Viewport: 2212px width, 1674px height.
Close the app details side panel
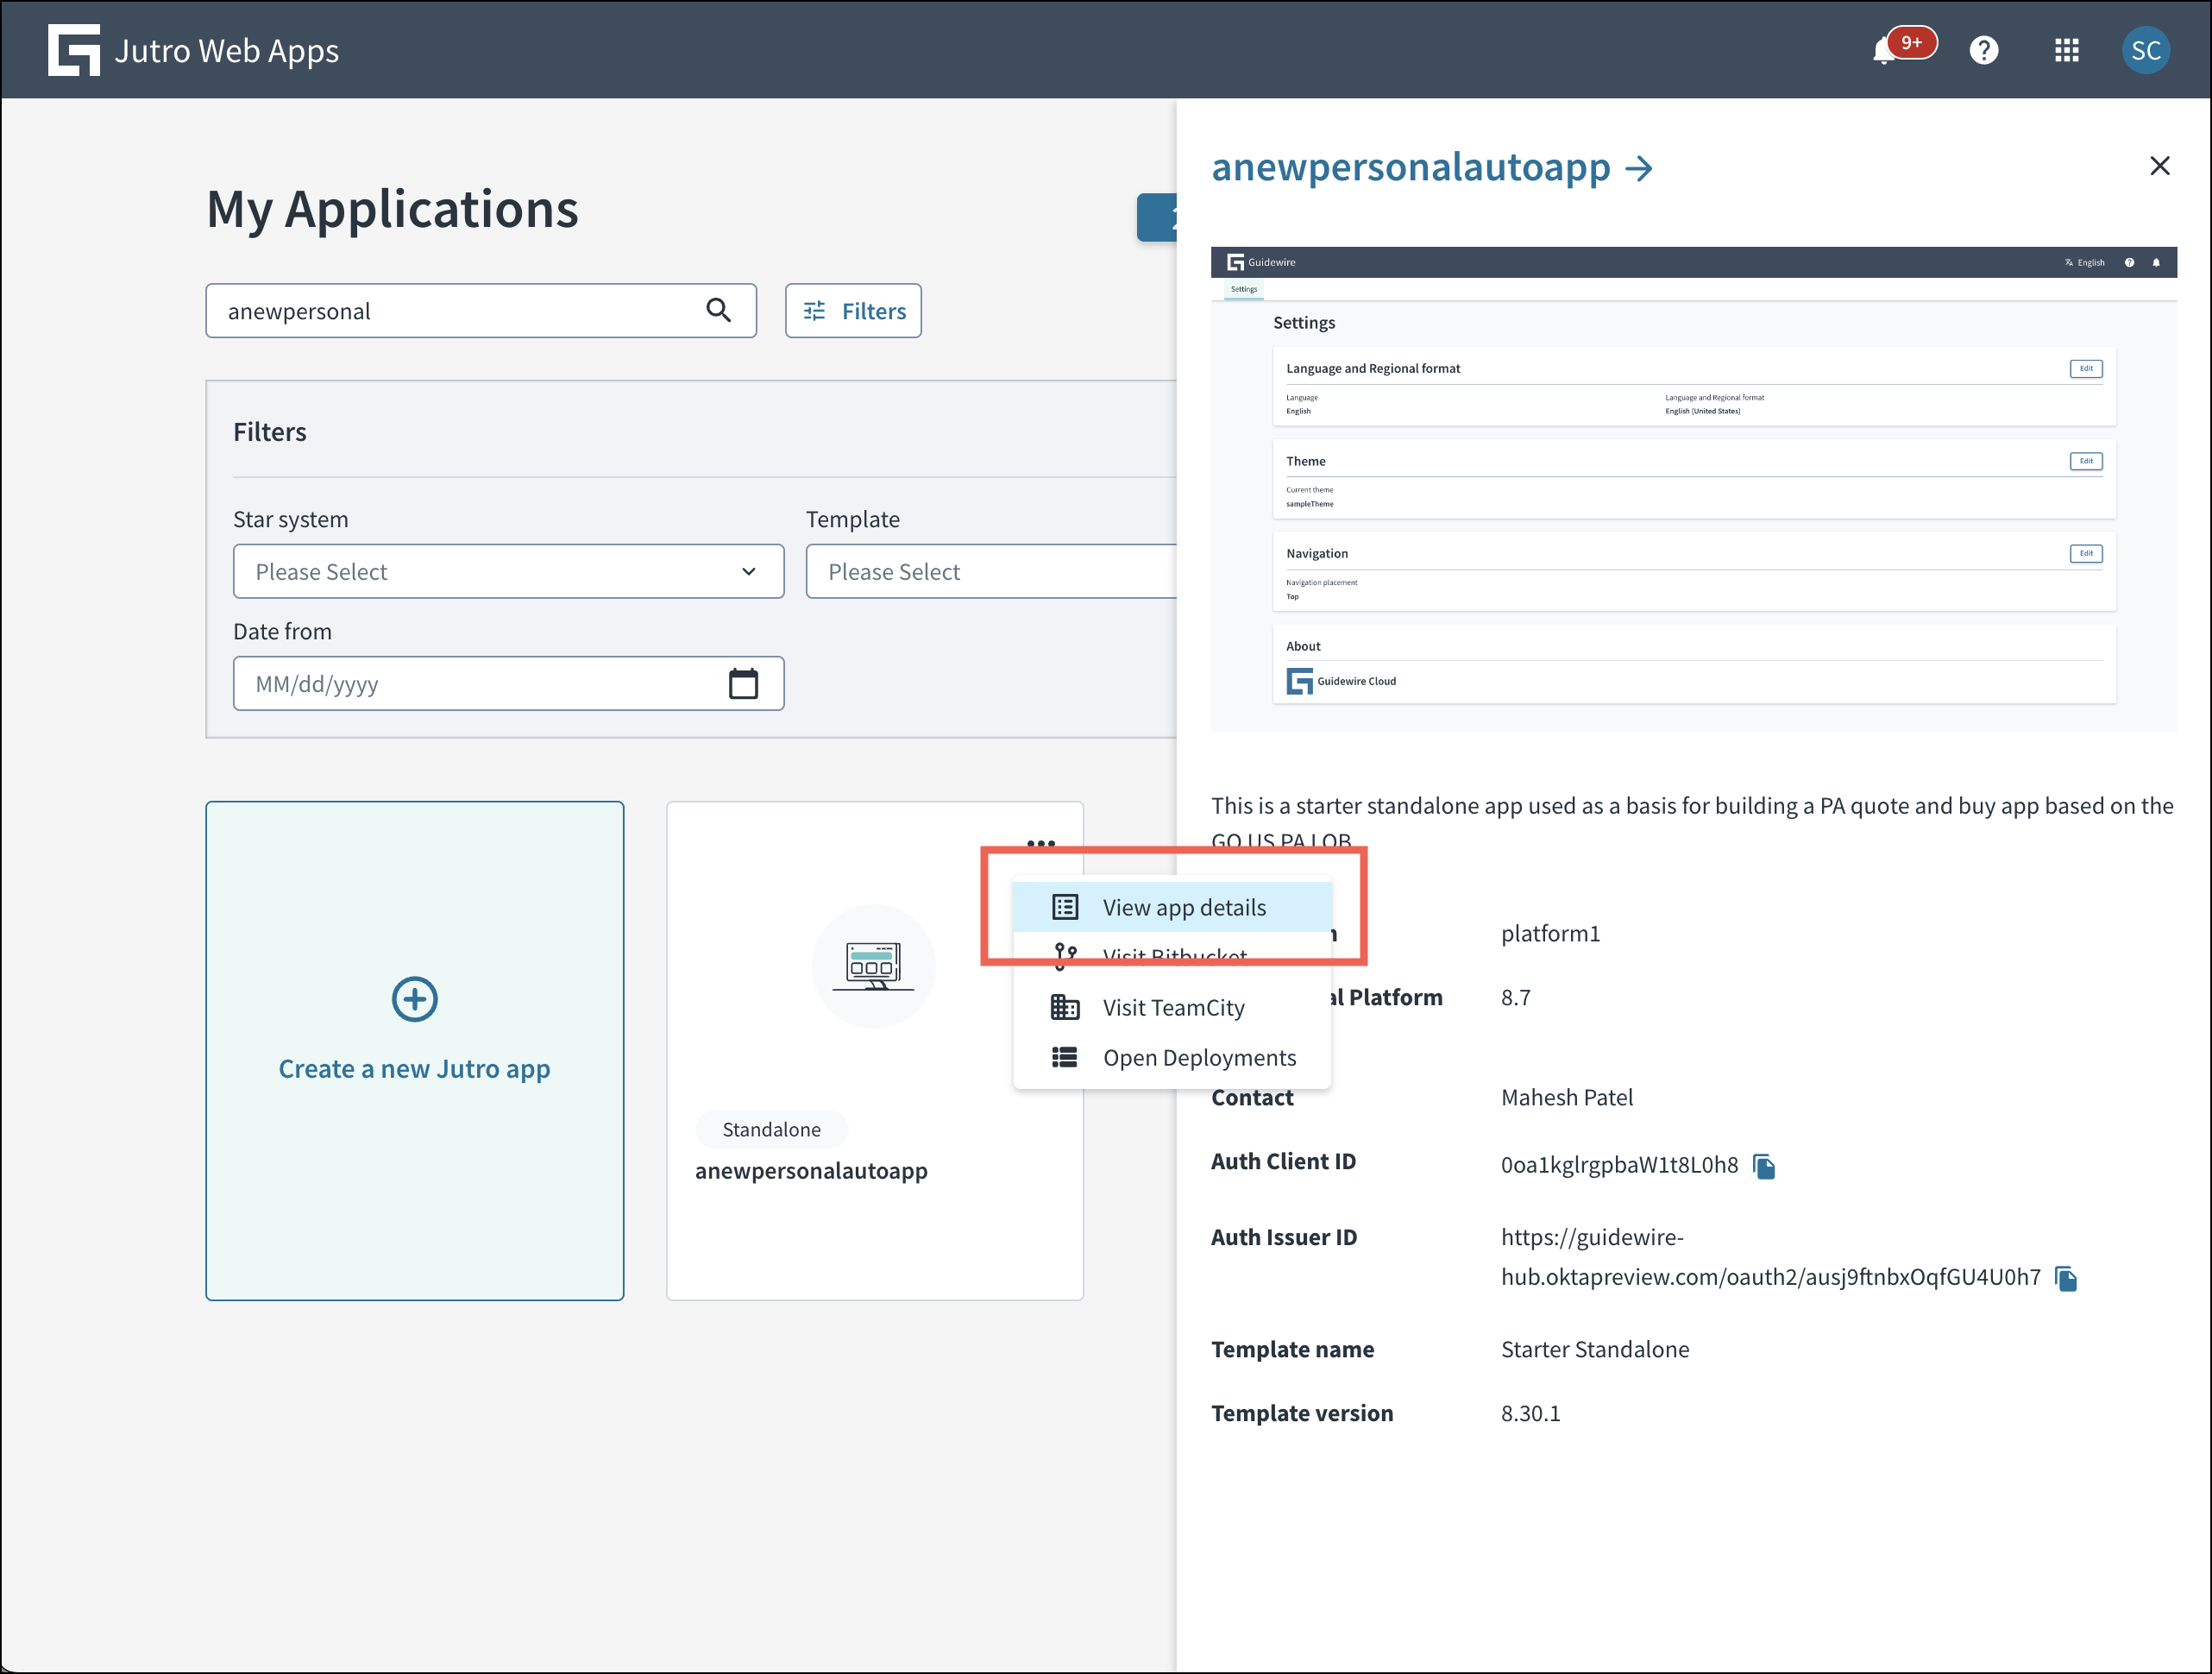click(2160, 166)
